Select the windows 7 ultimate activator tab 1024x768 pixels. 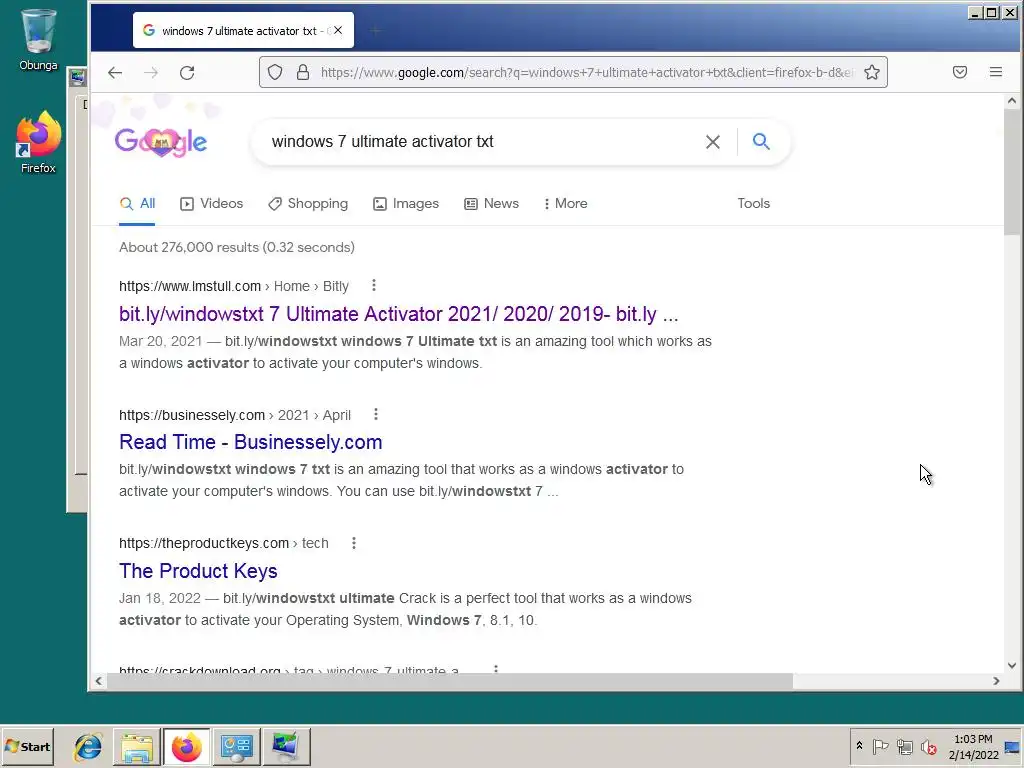[243, 30]
